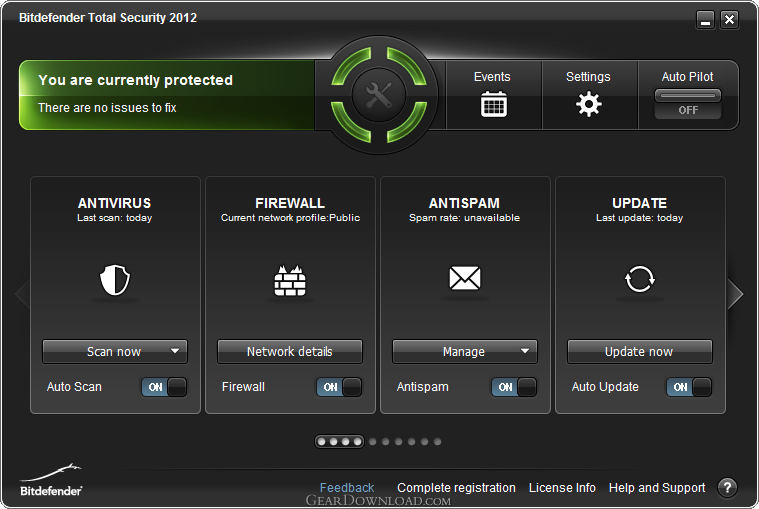Click the Antivirus shield icon
The image size is (759, 509).
(x=115, y=279)
